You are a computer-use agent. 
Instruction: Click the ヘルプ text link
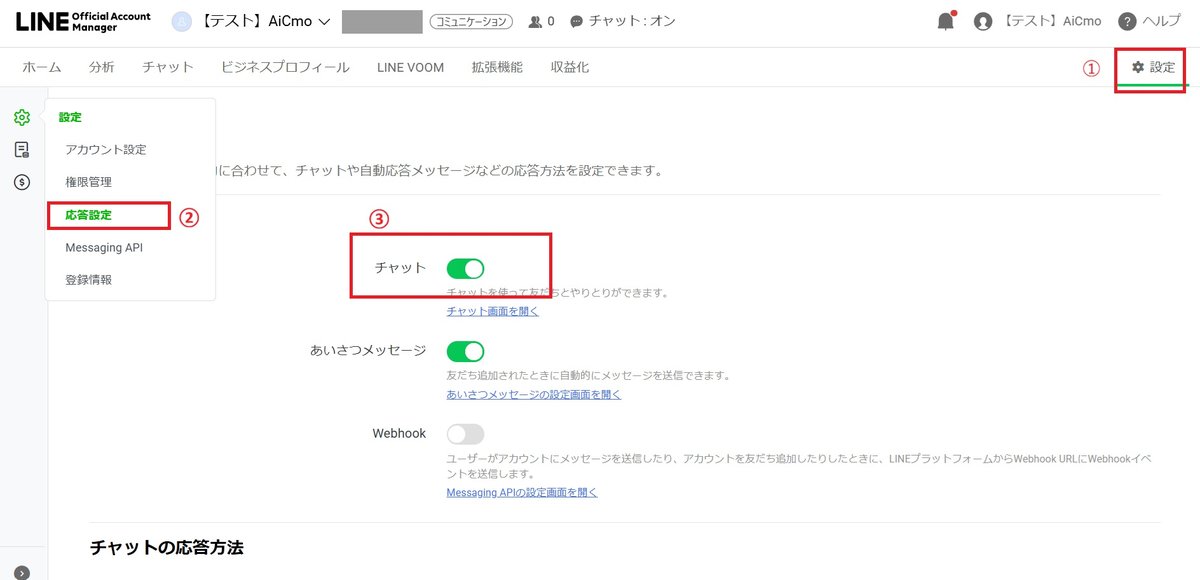pyautogui.click(x=1162, y=21)
